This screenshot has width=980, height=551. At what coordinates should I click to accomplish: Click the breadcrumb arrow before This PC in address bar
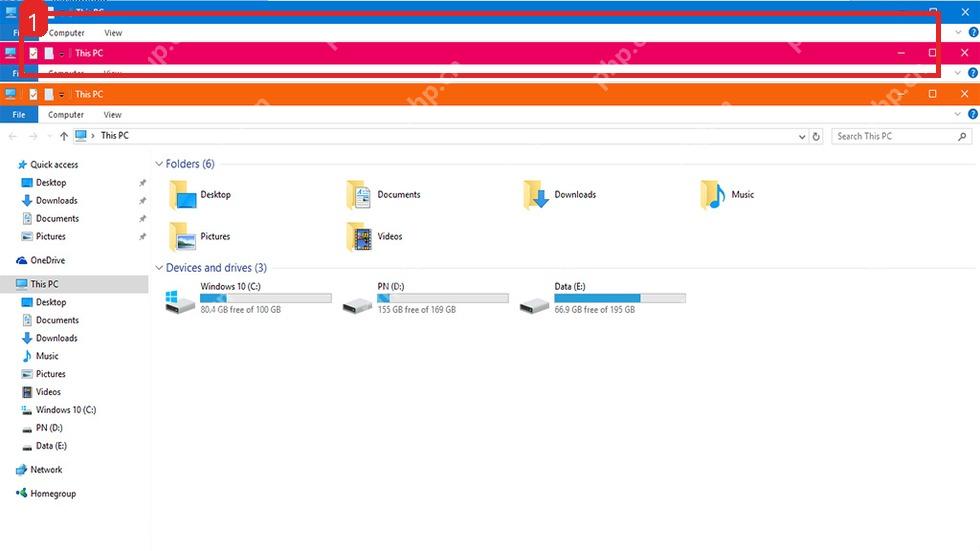click(92, 136)
